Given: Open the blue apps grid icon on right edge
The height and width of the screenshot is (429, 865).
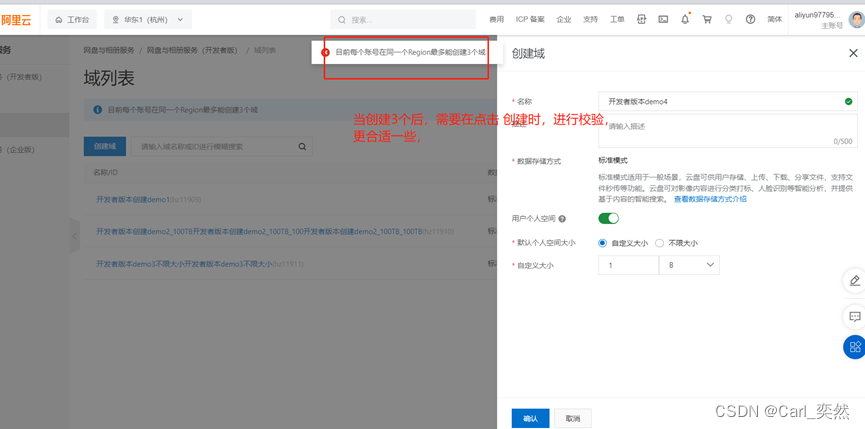Looking at the screenshot, I should 855,347.
